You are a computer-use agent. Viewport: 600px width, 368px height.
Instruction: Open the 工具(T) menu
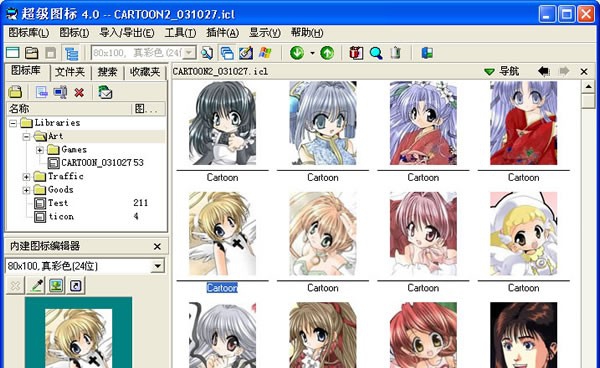click(x=180, y=33)
